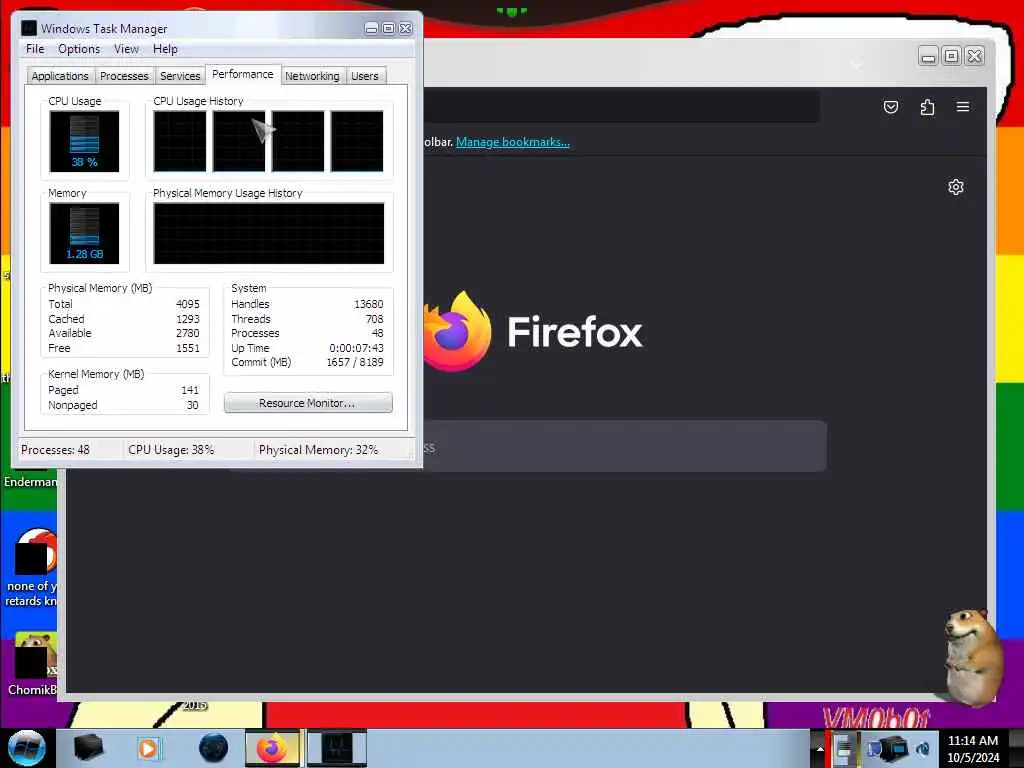Open the Firefox hamburger application menu

tap(963, 107)
